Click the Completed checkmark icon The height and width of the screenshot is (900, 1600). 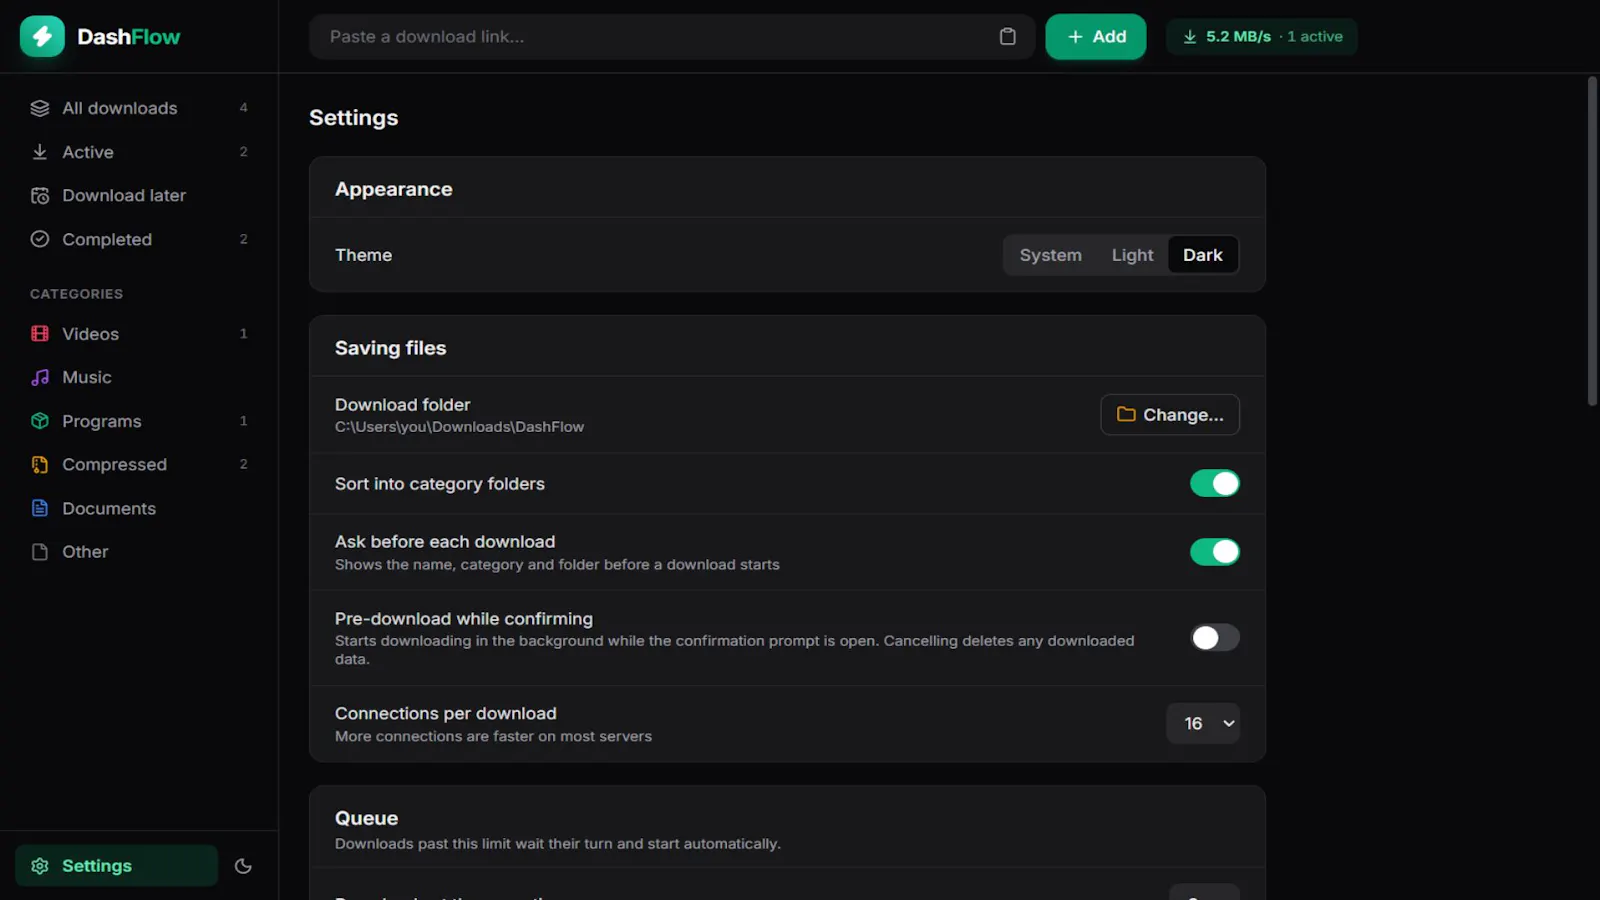click(40, 239)
